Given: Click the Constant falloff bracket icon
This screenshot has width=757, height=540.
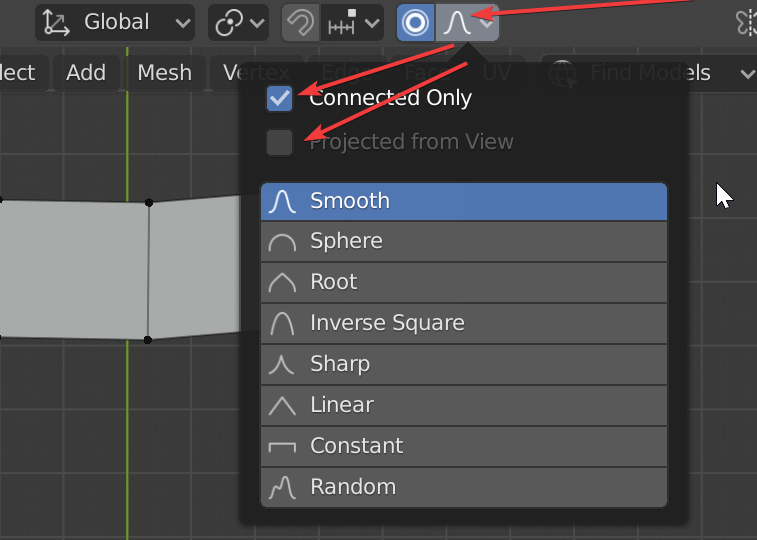Looking at the screenshot, I should (x=282, y=447).
